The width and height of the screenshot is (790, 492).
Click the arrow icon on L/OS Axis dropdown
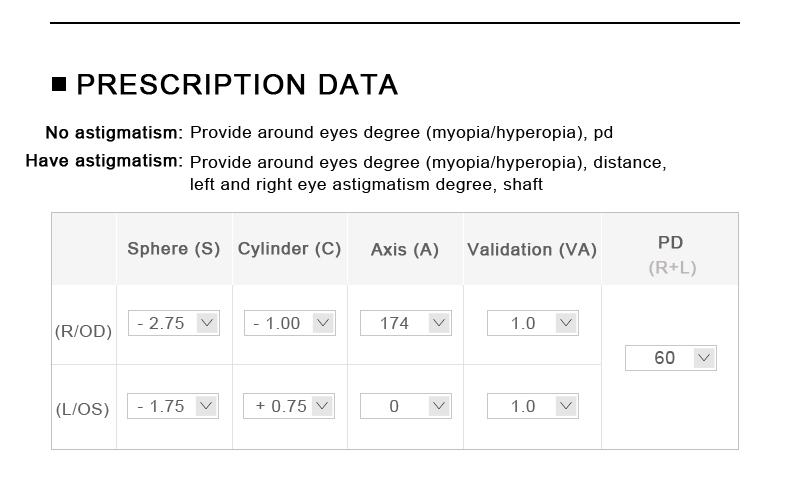(x=439, y=406)
